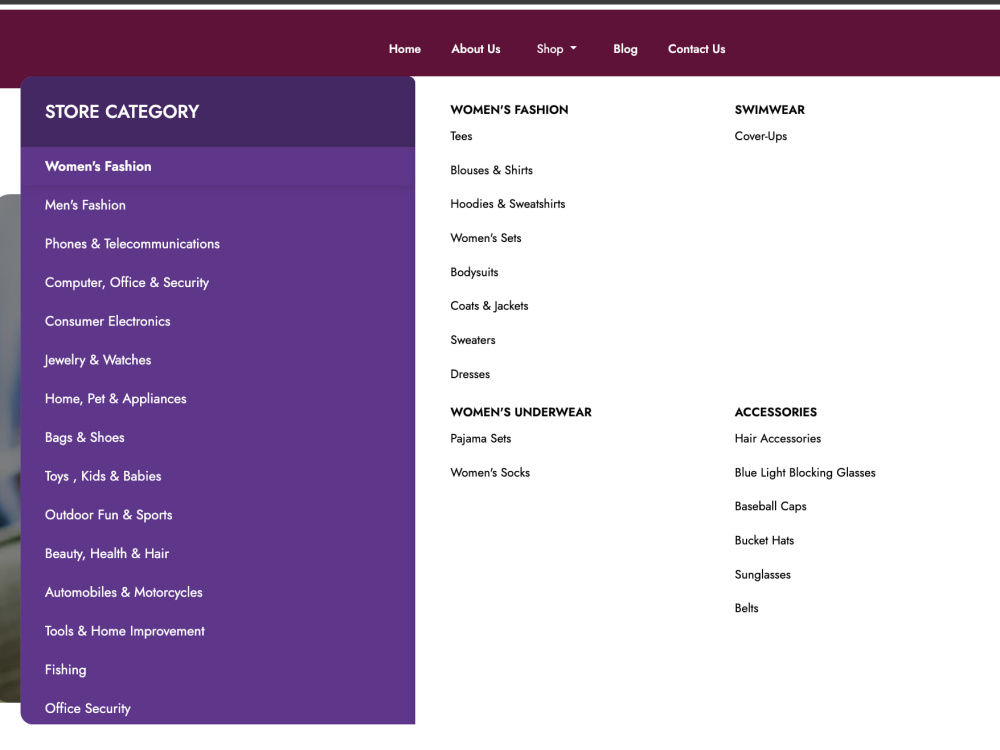Viewport: 1000px width, 750px height.
Task: Open Tees subcategory
Action: point(461,136)
